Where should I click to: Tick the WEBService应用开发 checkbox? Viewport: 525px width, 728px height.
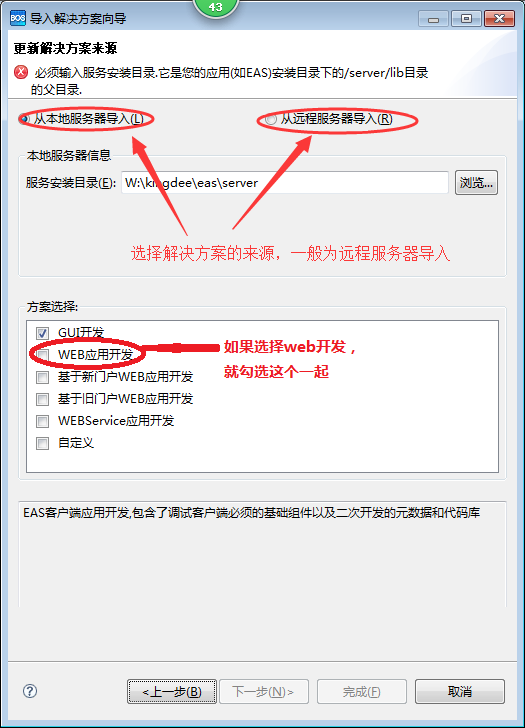tap(42, 421)
